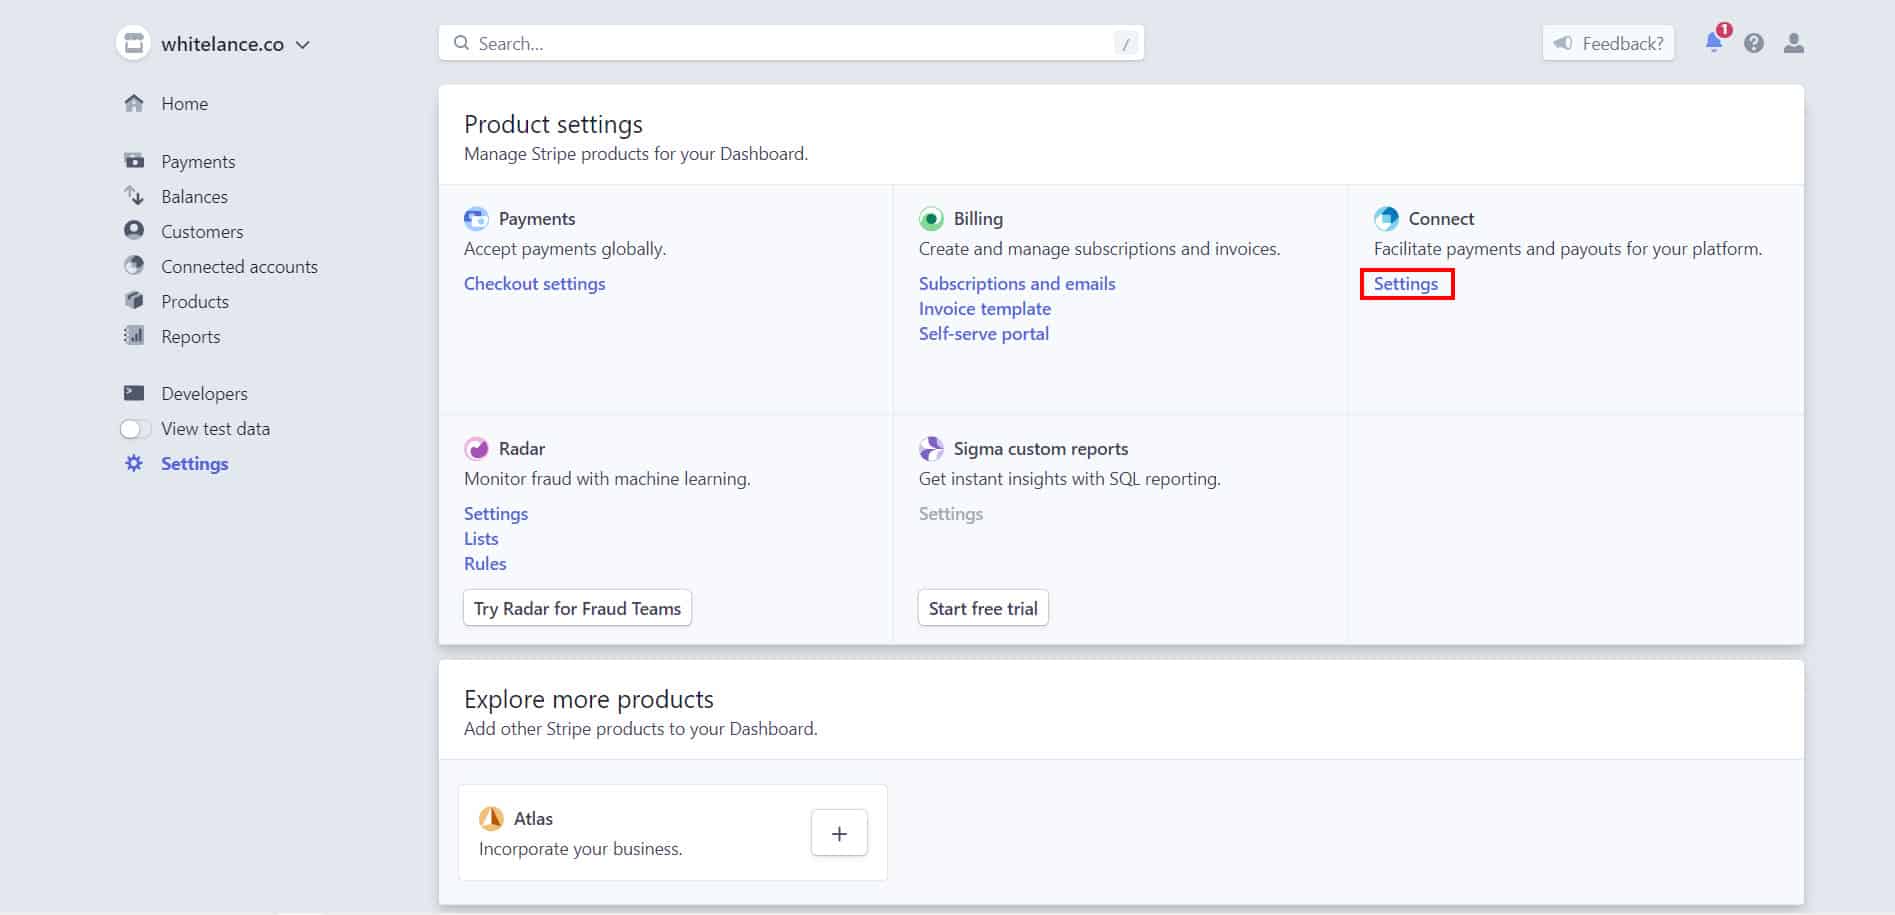Open Connect Settings link
Viewport: 1895px width, 915px height.
1406,283
